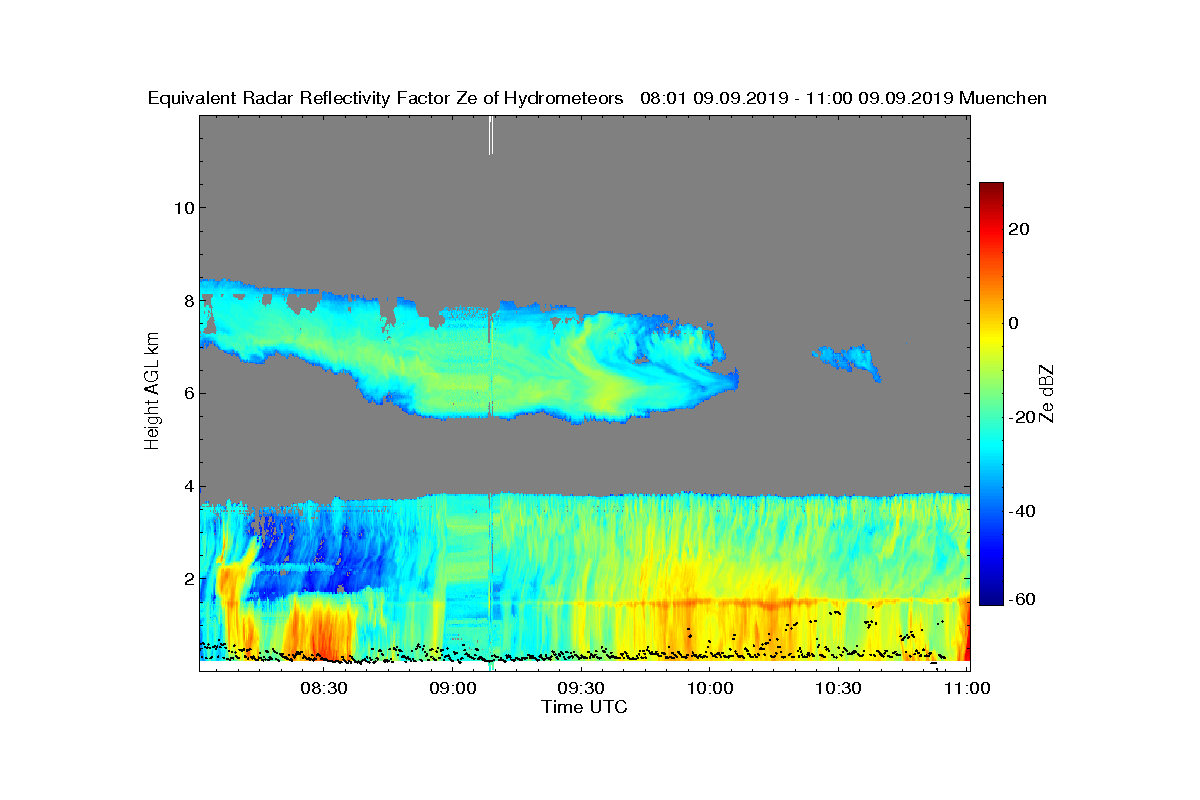Viewport: 1200px width, 800px height.
Task: Click the colorbar value -60
Action: click(1022, 599)
